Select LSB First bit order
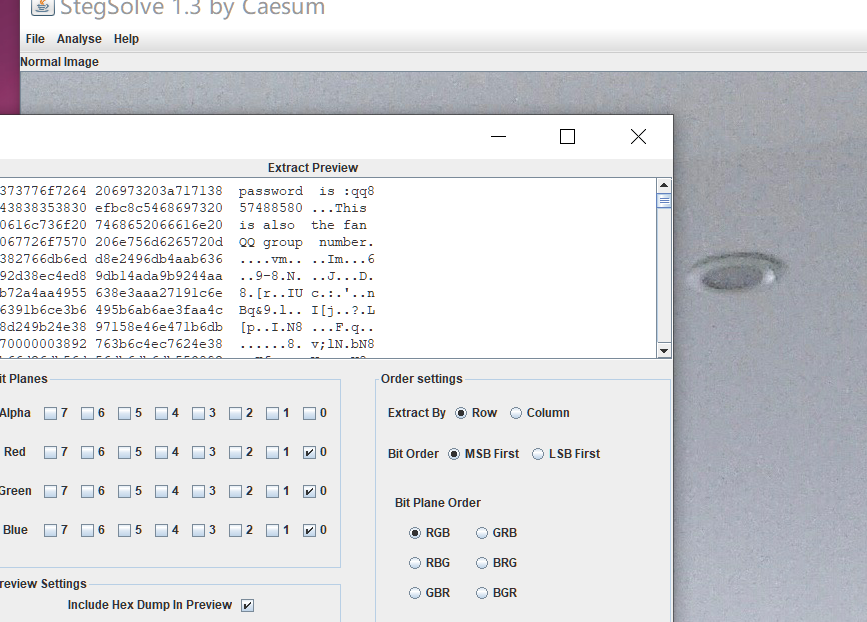The height and width of the screenshot is (622, 867). (538, 454)
